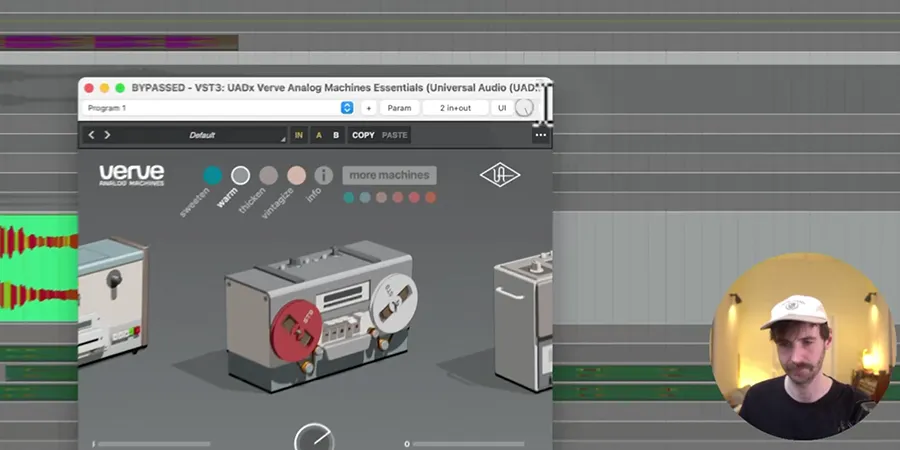Image resolution: width=900 pixels, height=450 pixels.
Task: Select the warm mode circle
Action: 240,176
